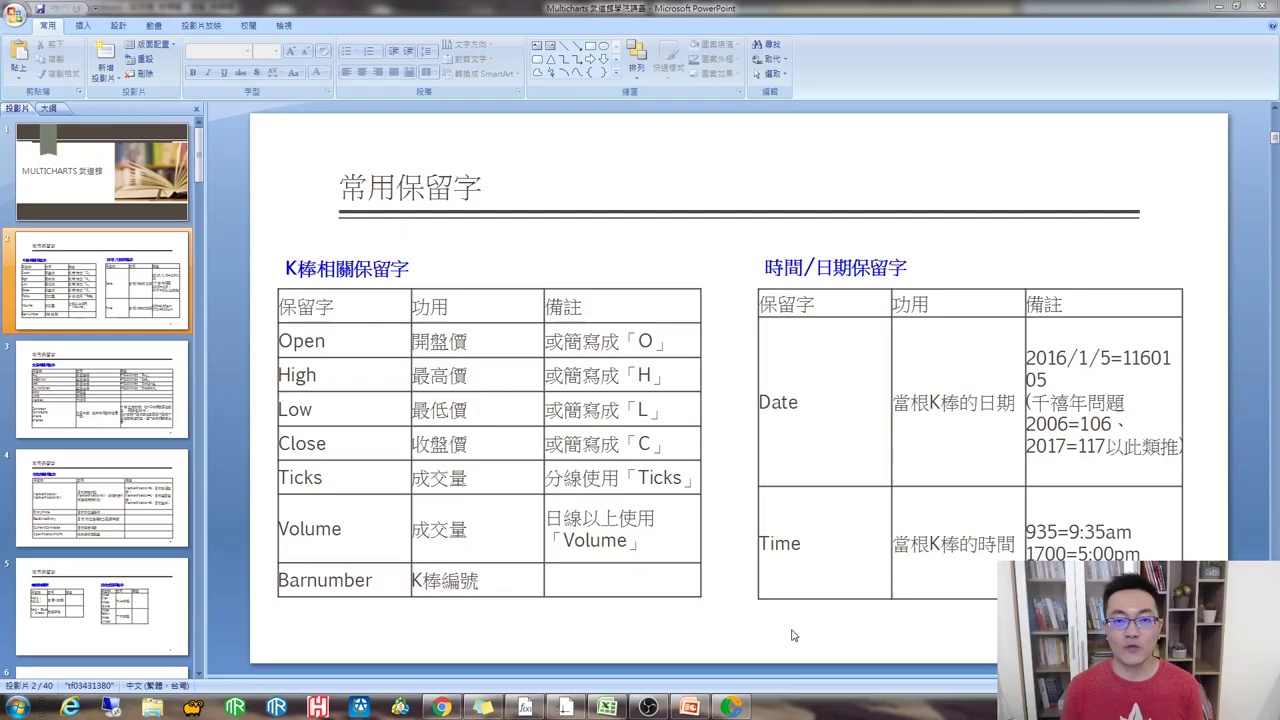Select slide 5 thumbnail

pyautogui.click(x=102, y=606)
